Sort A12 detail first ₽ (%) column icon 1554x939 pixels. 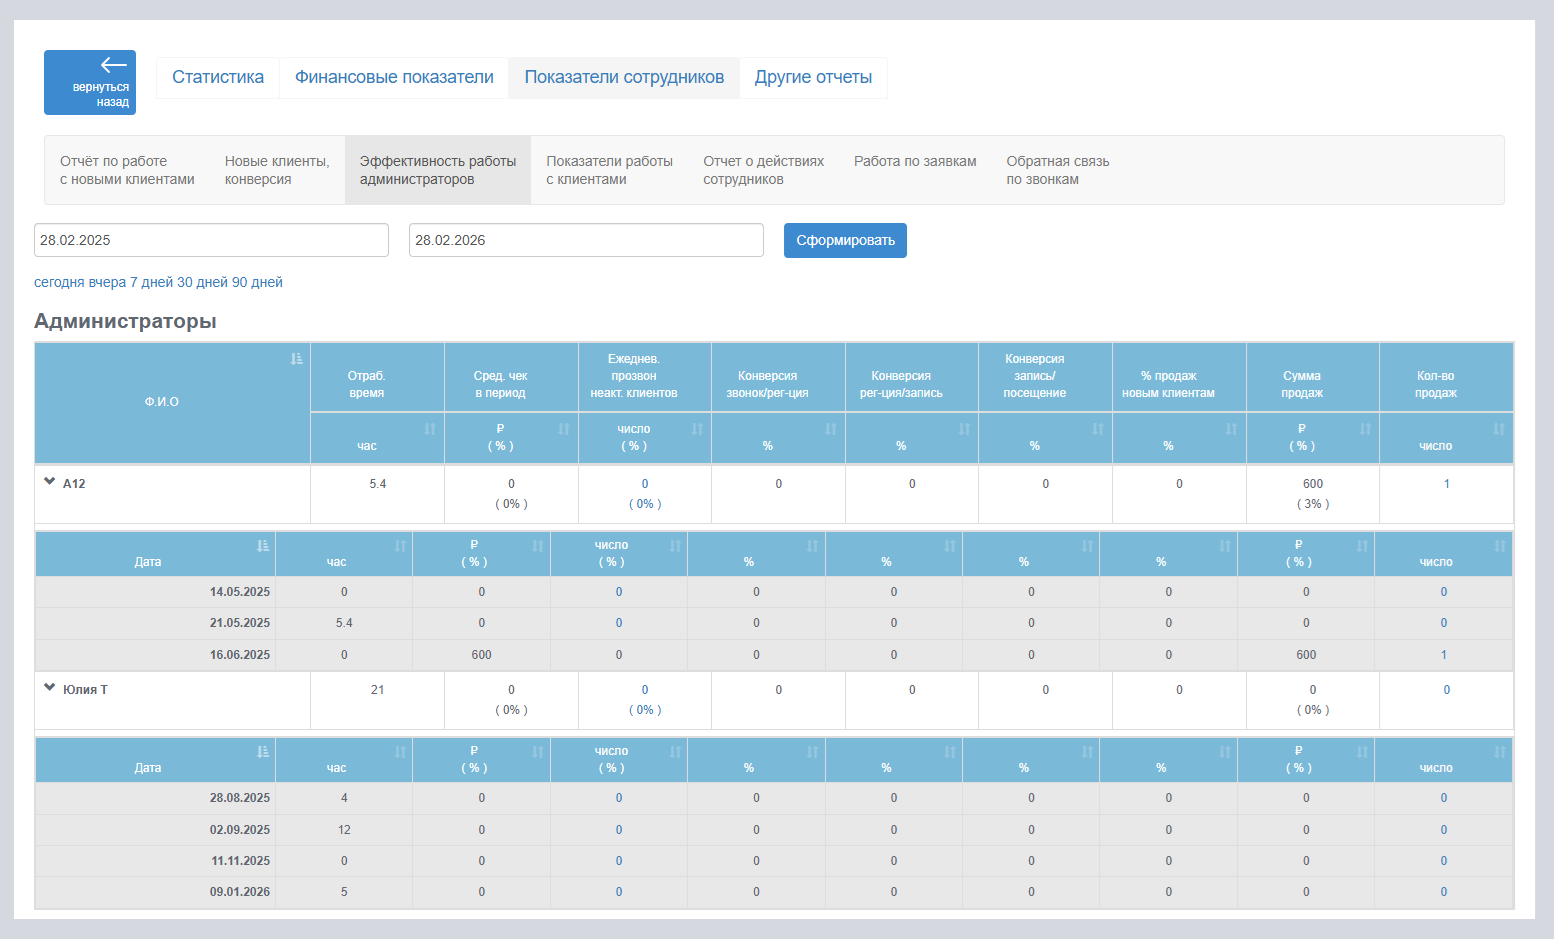(538, 545)
